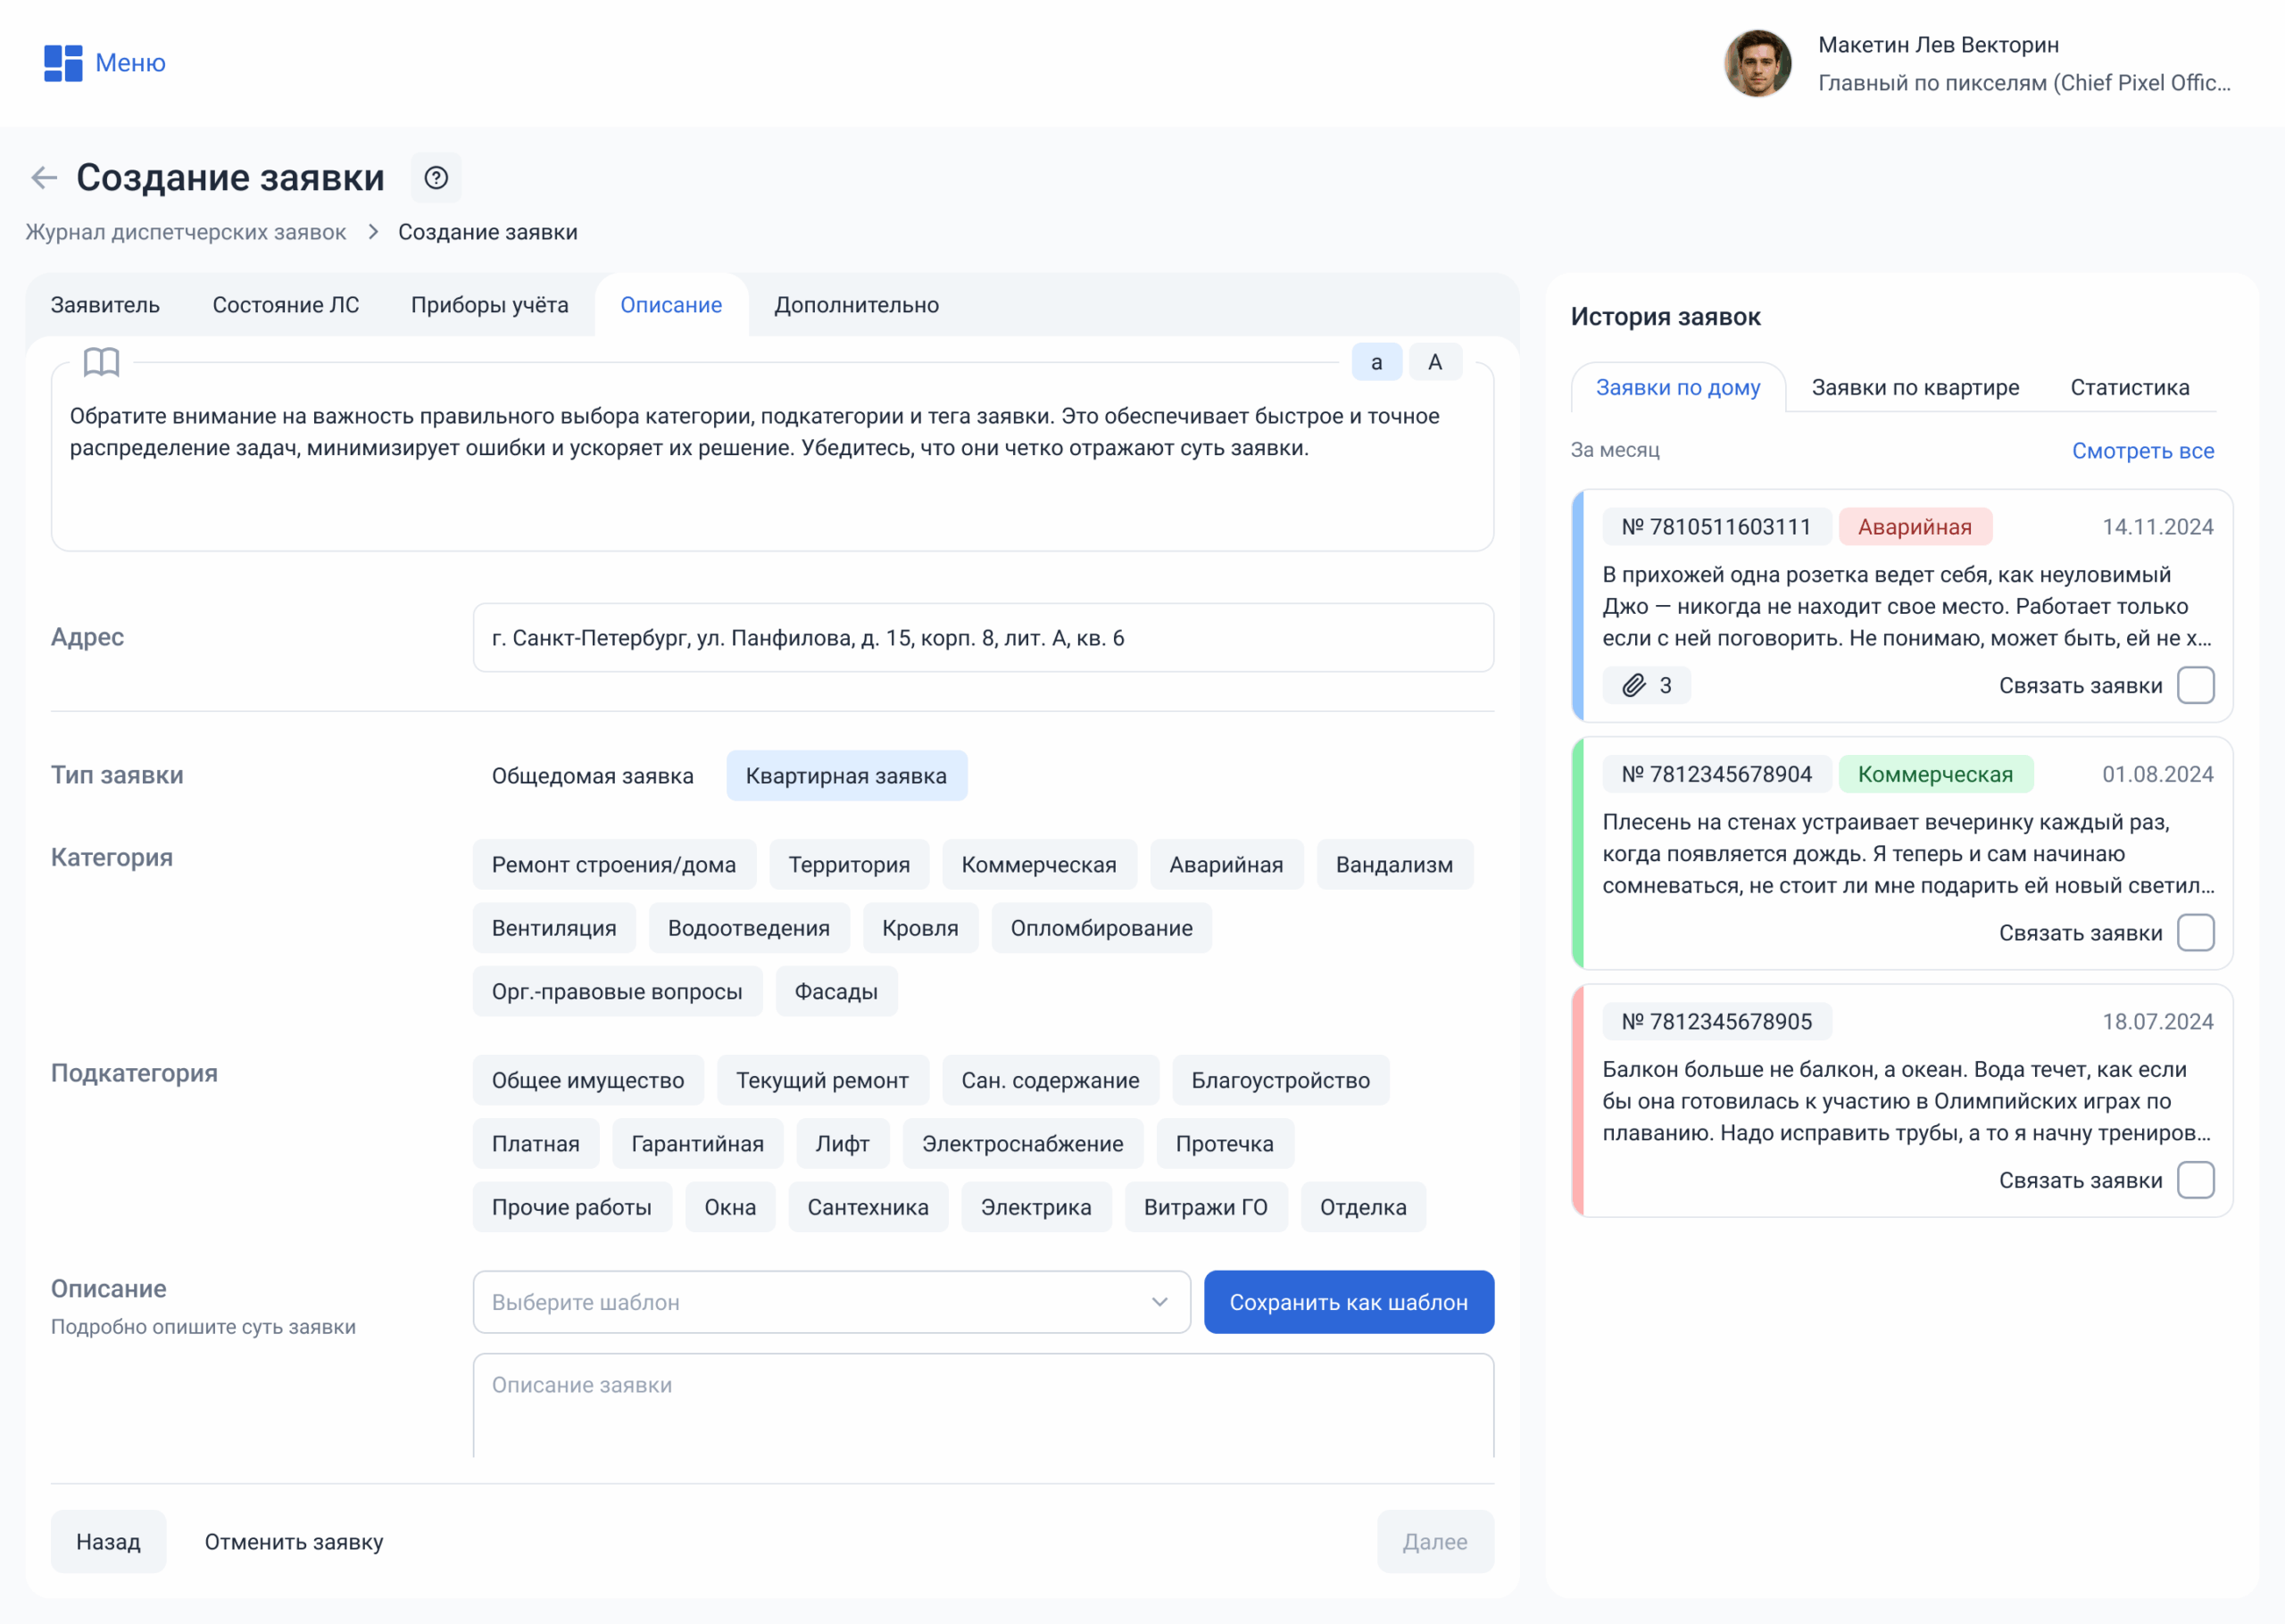
Task: Check Связать заявки for request 7812345678905
Action: pyautogui.click(x=2195, y=1180)
